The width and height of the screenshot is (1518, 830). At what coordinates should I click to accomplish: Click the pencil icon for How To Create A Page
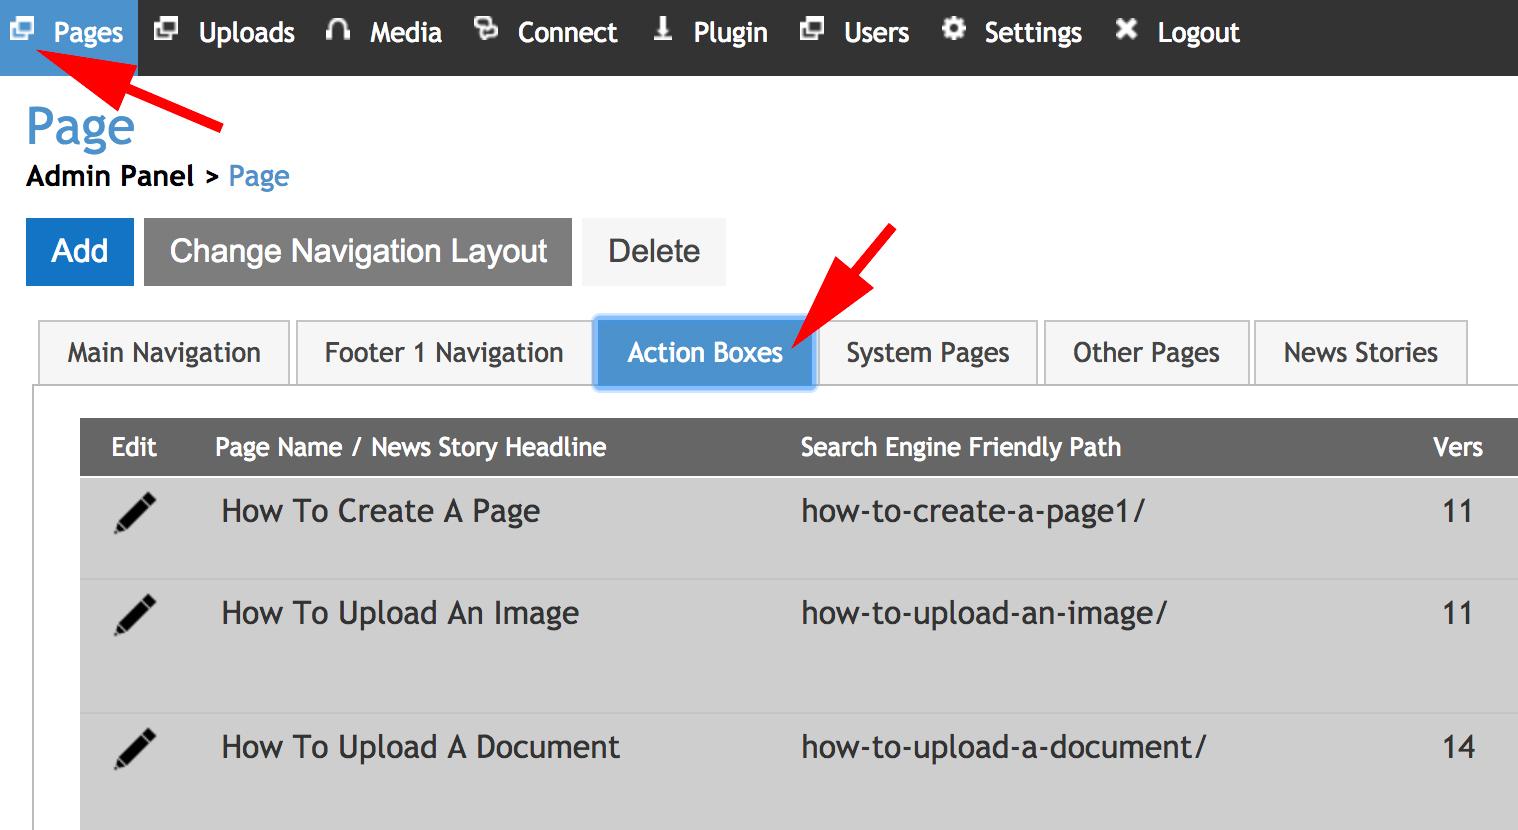click(135, 513)
